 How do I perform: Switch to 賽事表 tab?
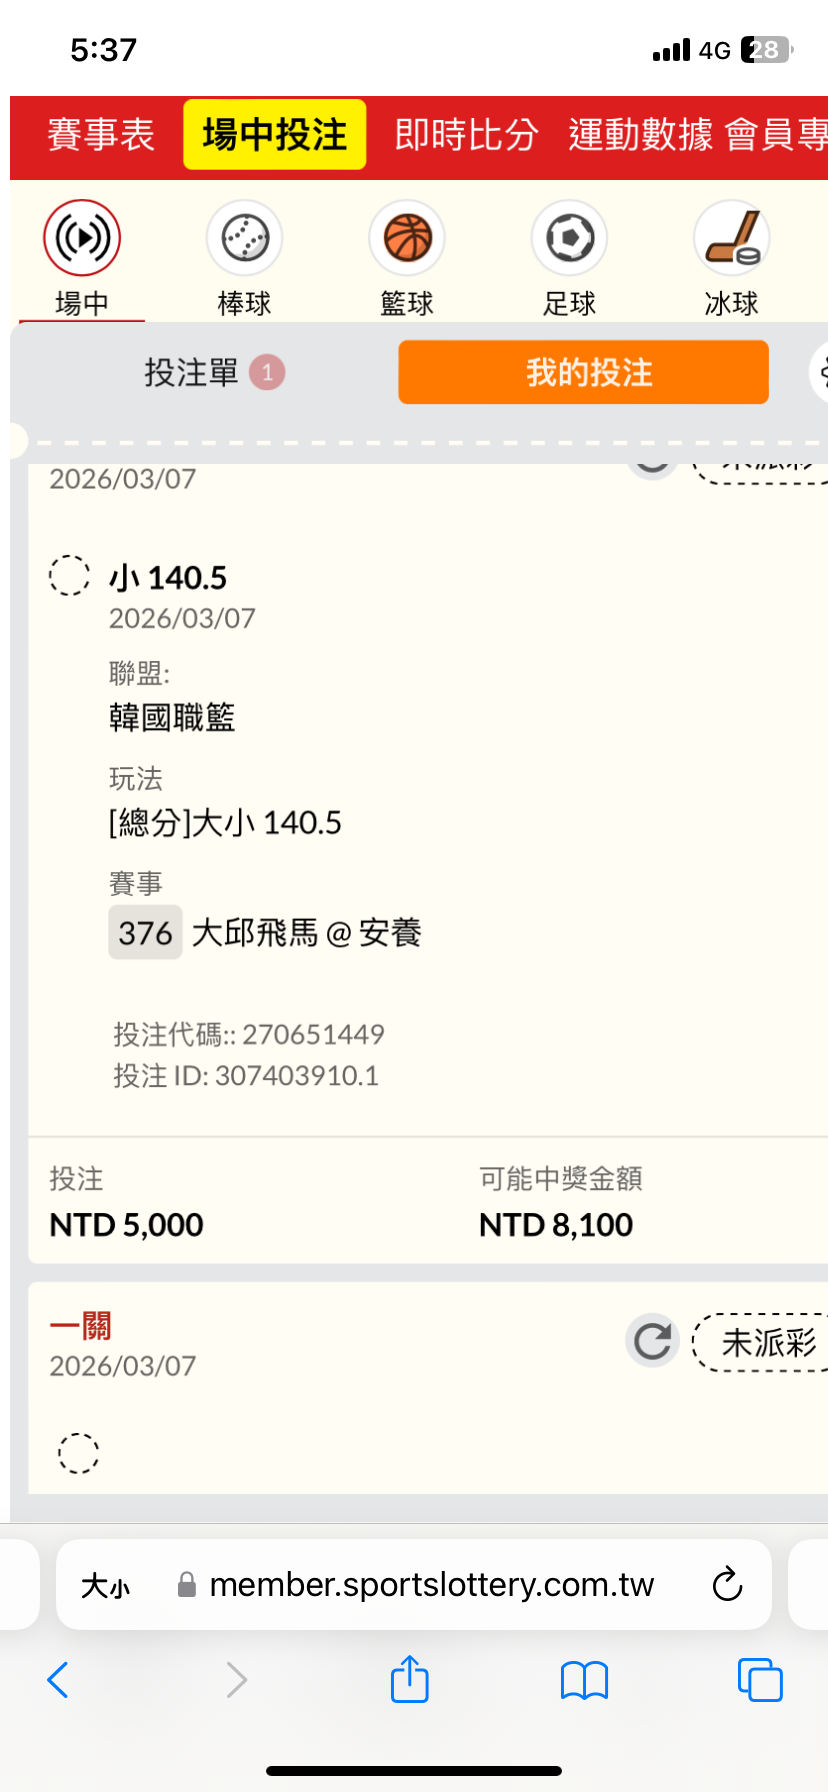point(101,134)
